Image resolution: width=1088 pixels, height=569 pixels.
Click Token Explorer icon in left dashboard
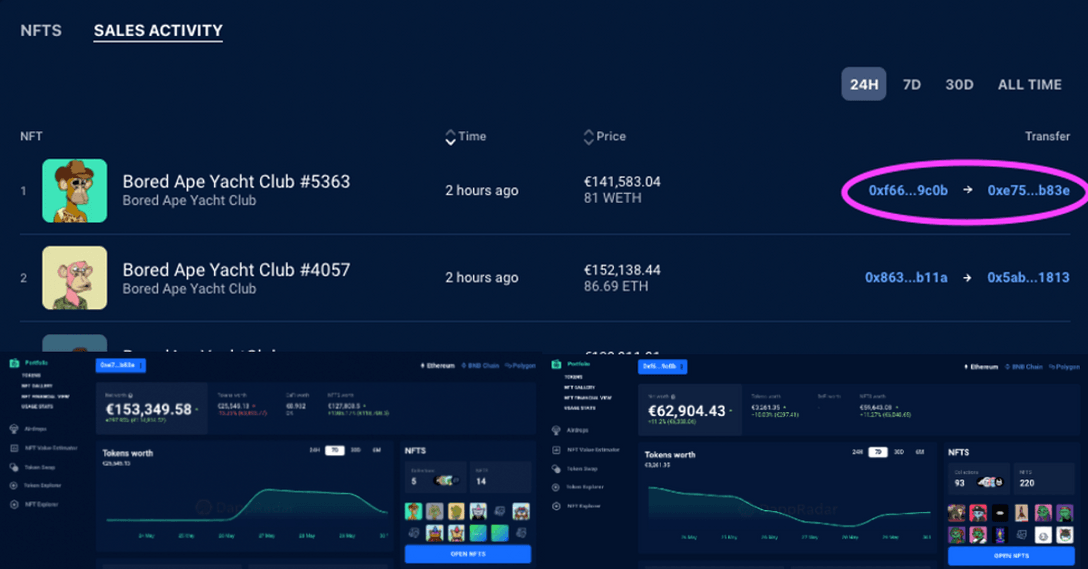[14, 486]
